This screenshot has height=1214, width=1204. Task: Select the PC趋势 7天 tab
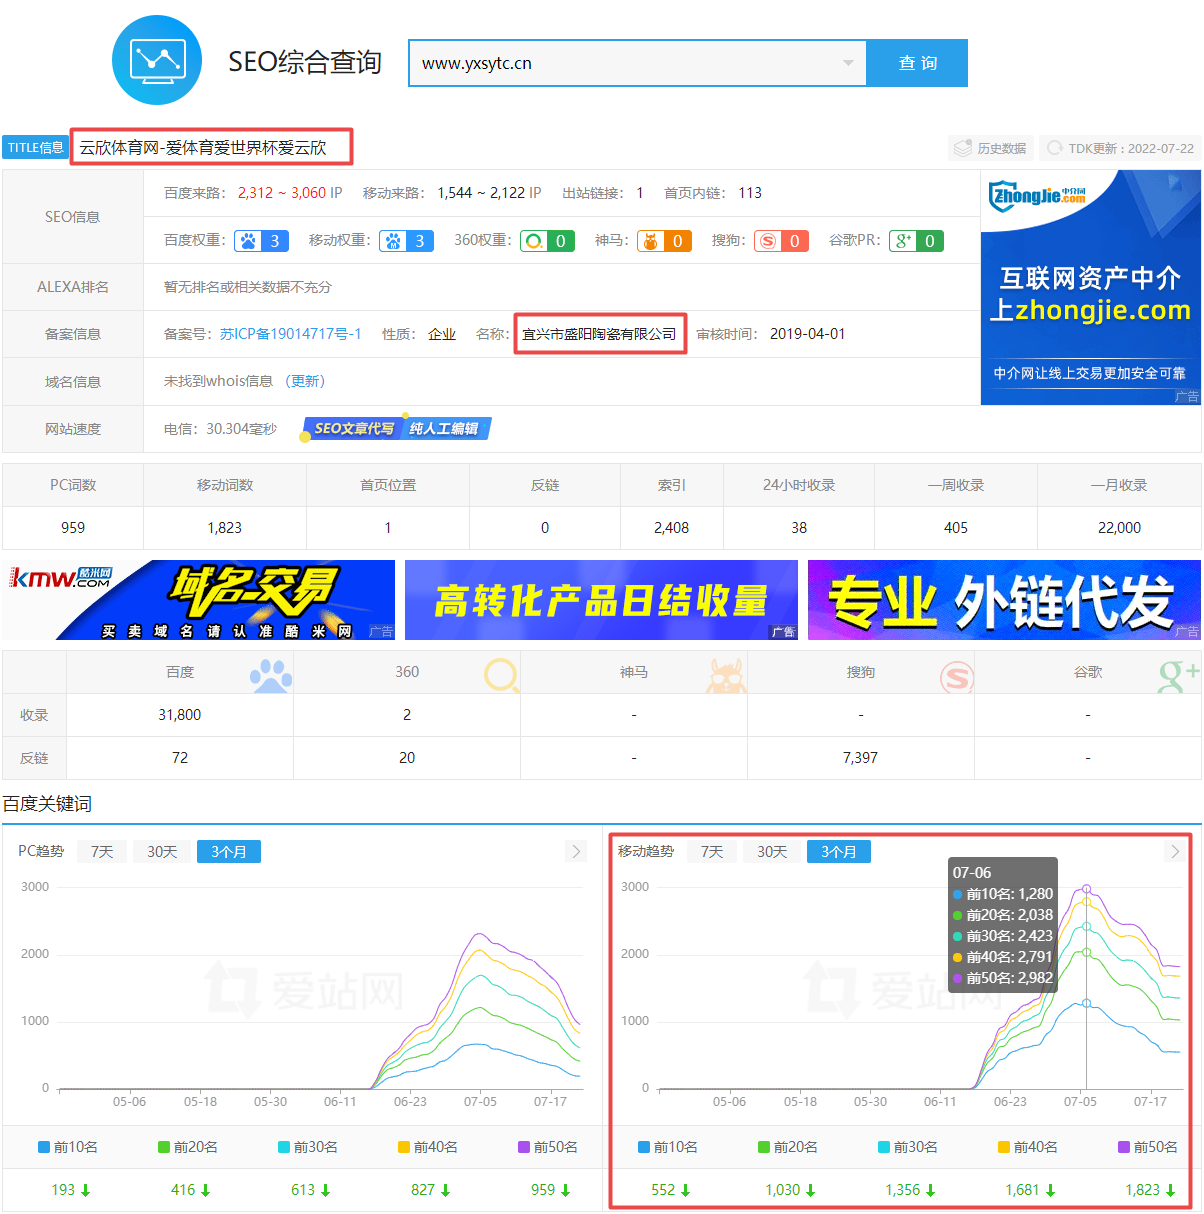point(102,852)
